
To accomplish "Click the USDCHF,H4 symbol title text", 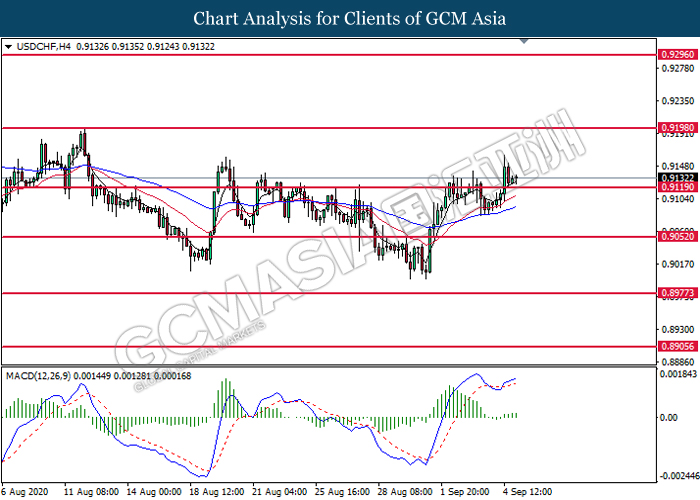I will pyautogui.click(x=44, y=46).
